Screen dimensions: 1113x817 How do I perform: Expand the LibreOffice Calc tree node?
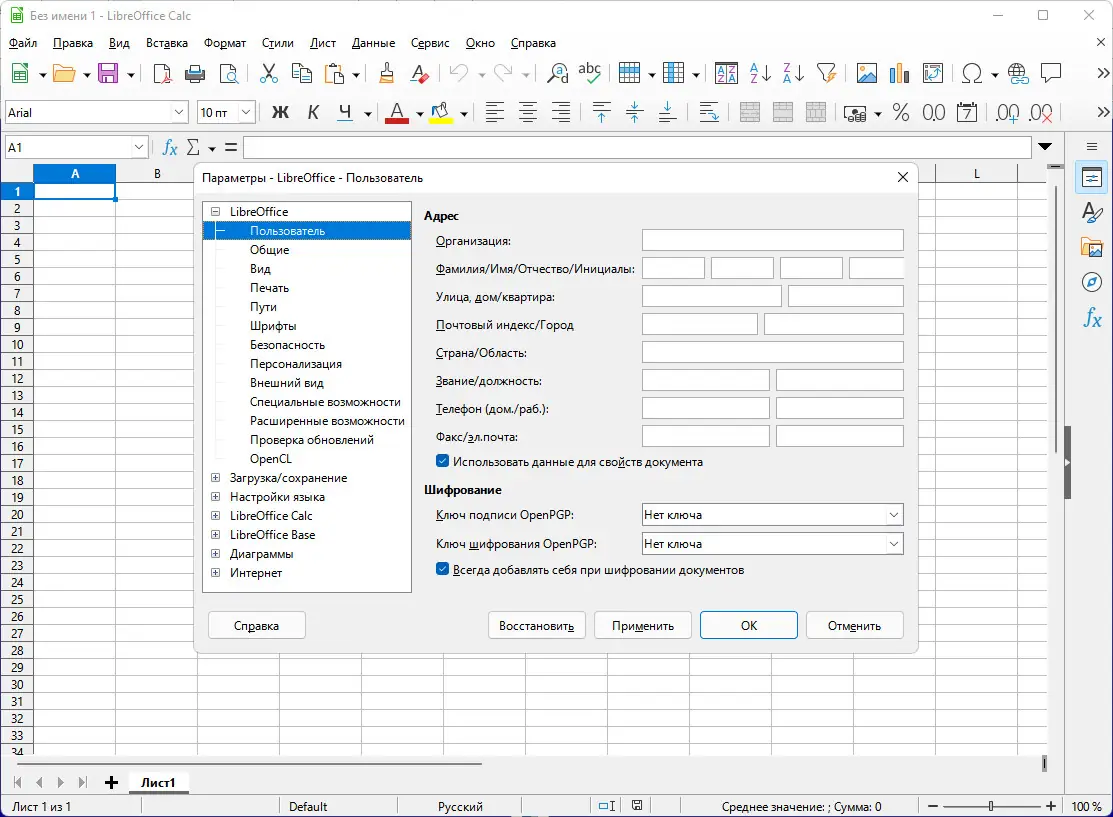coord(216,516)
